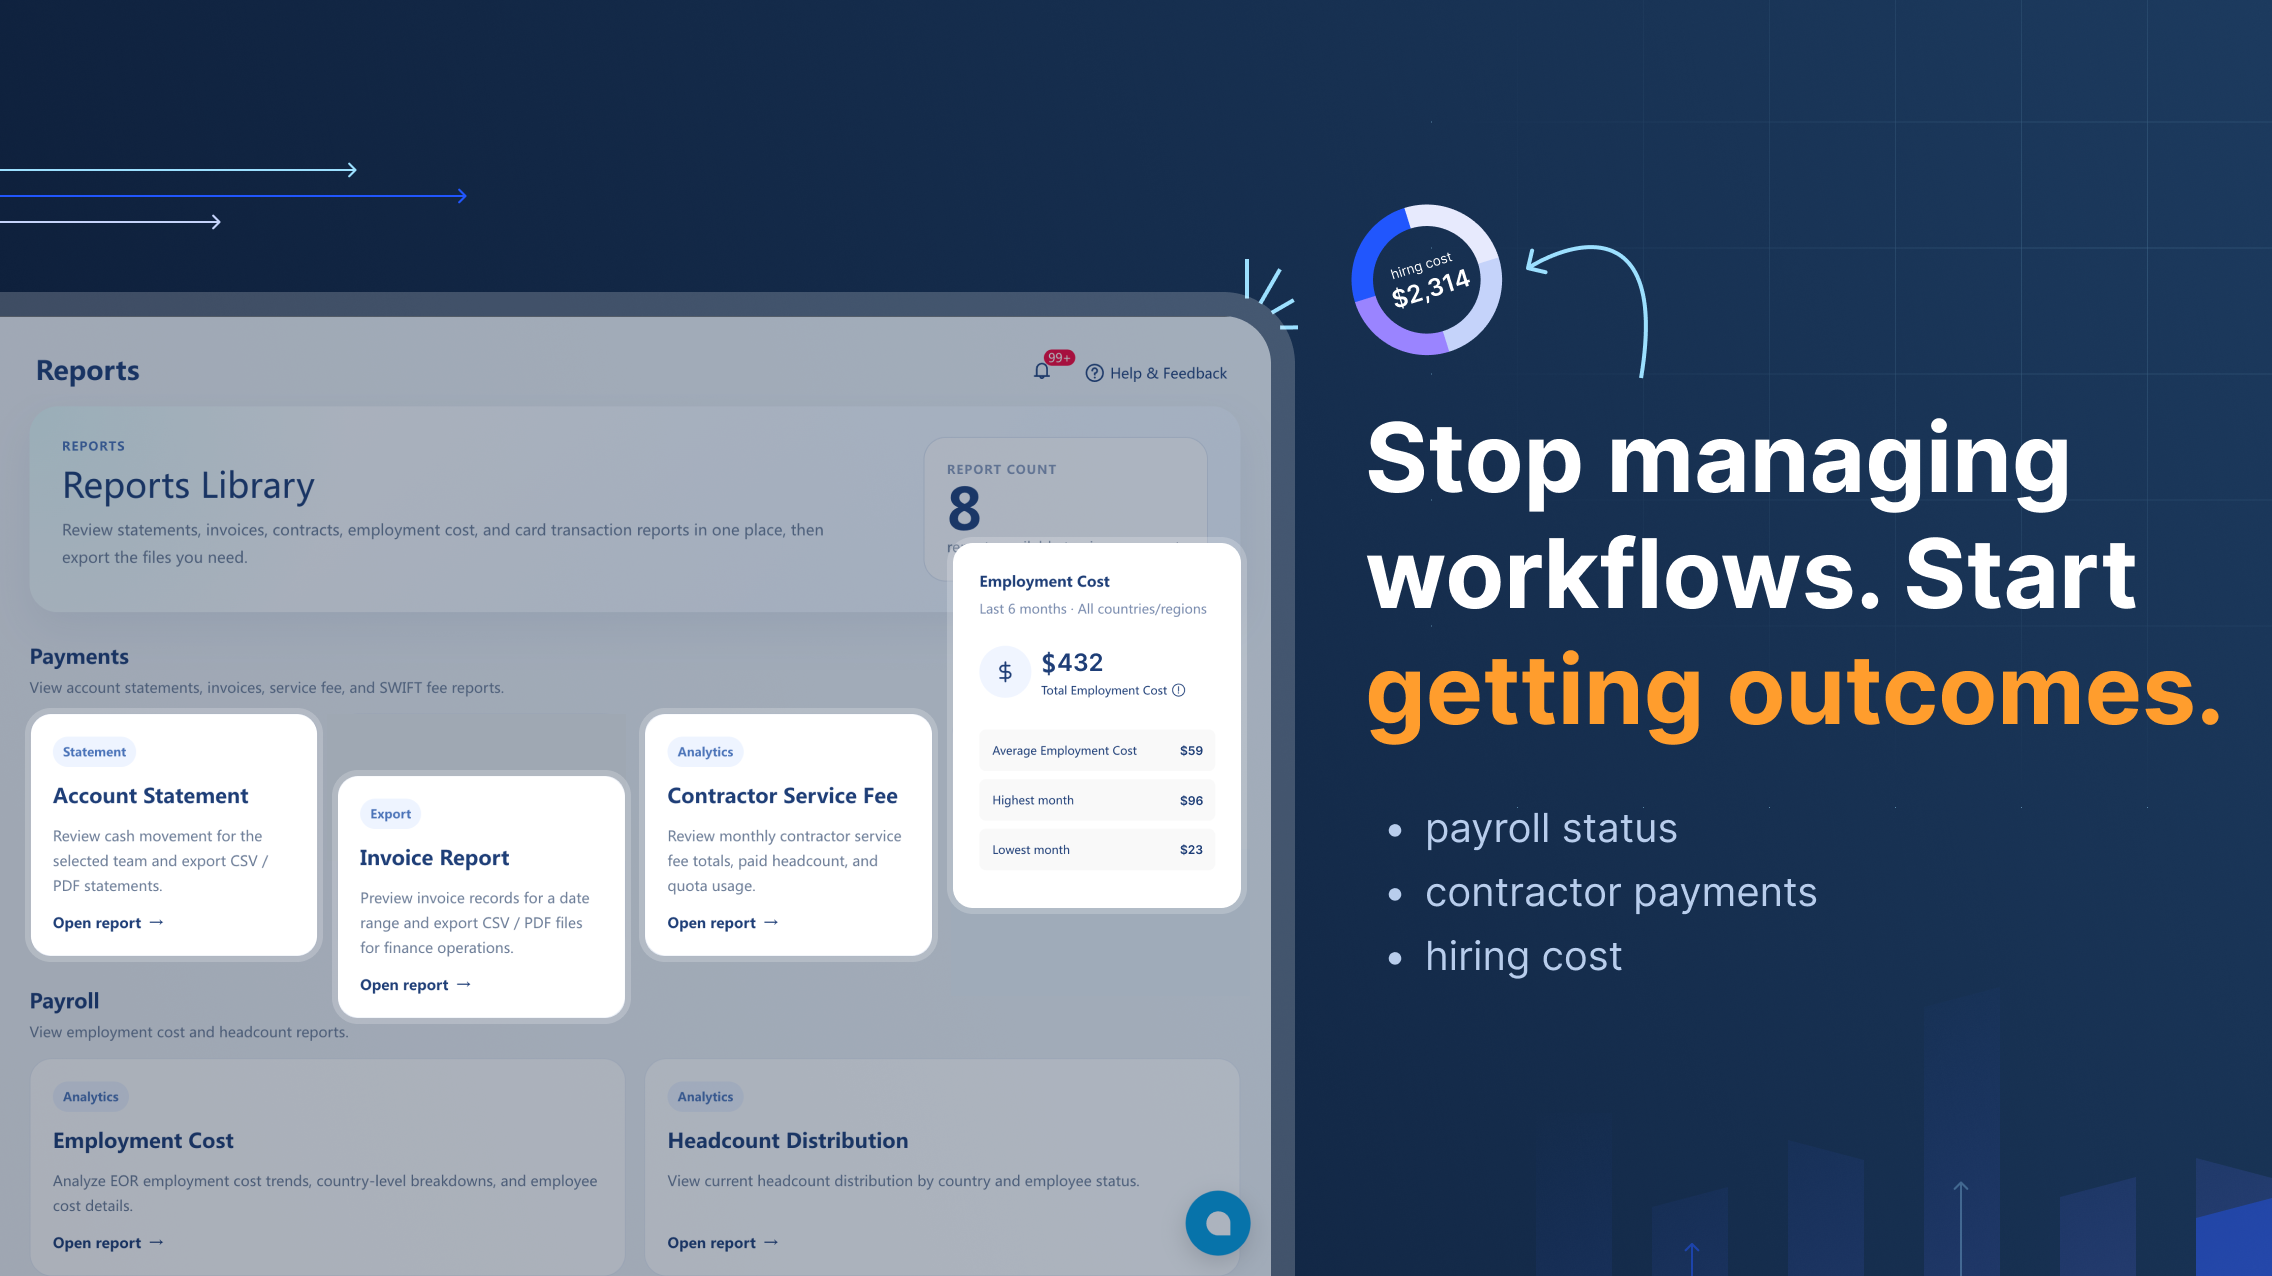Click the info icon beside Total Employment Cost

1179,690
